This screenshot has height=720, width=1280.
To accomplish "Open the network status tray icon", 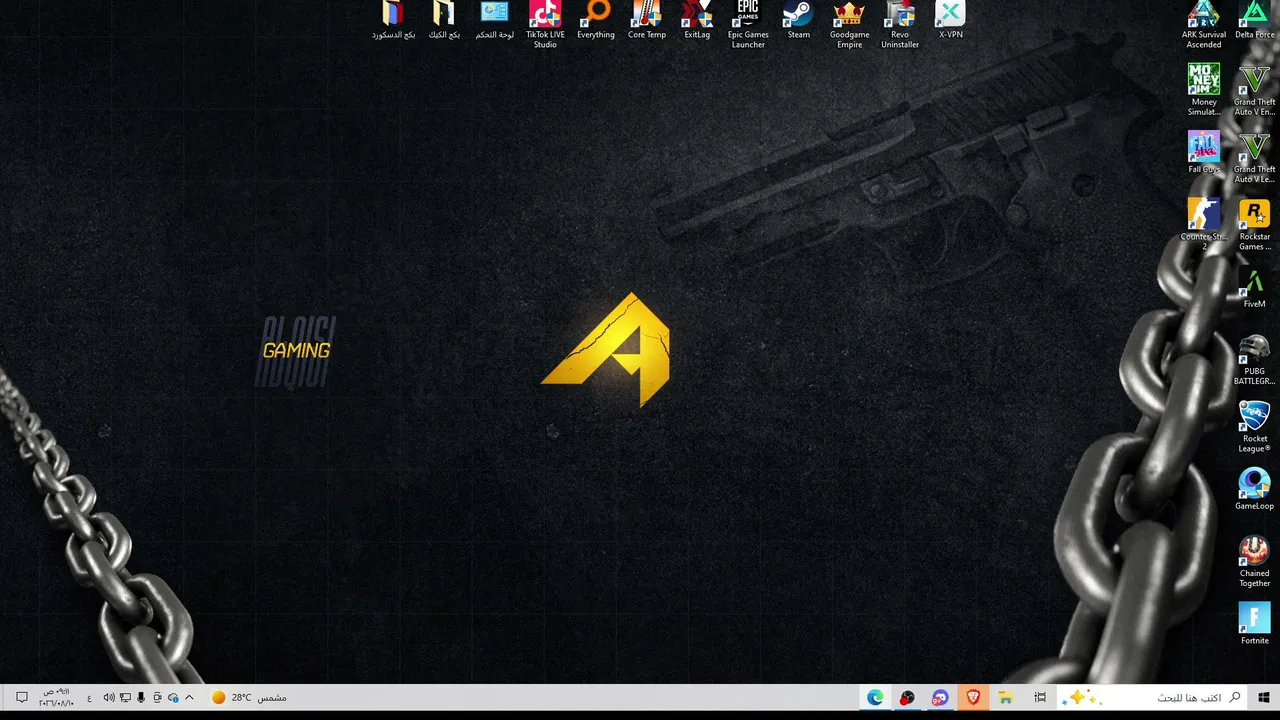I will pos(125,697).
